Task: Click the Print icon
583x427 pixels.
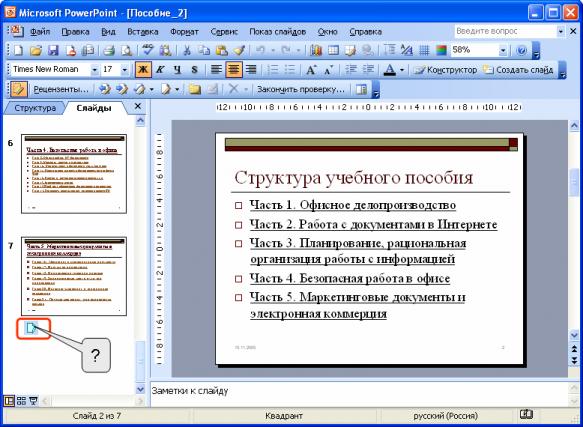Action: (109, 50)
